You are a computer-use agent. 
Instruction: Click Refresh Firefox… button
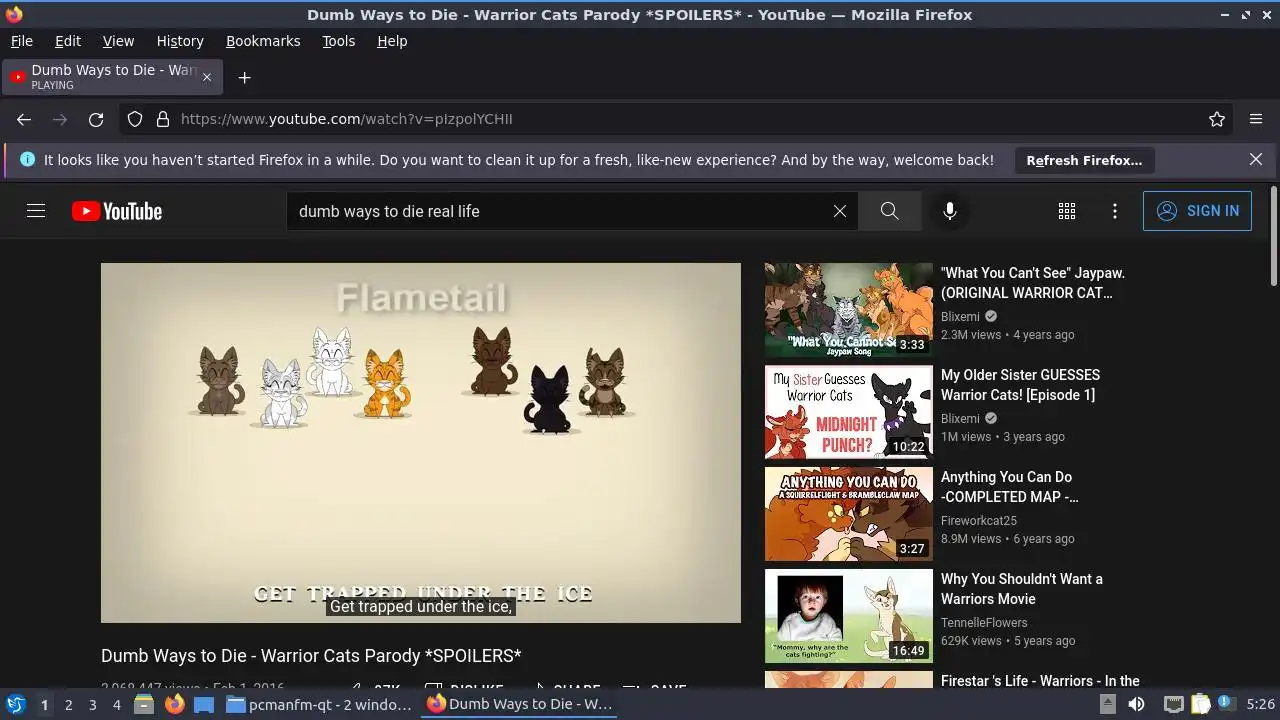[1084, 160]
